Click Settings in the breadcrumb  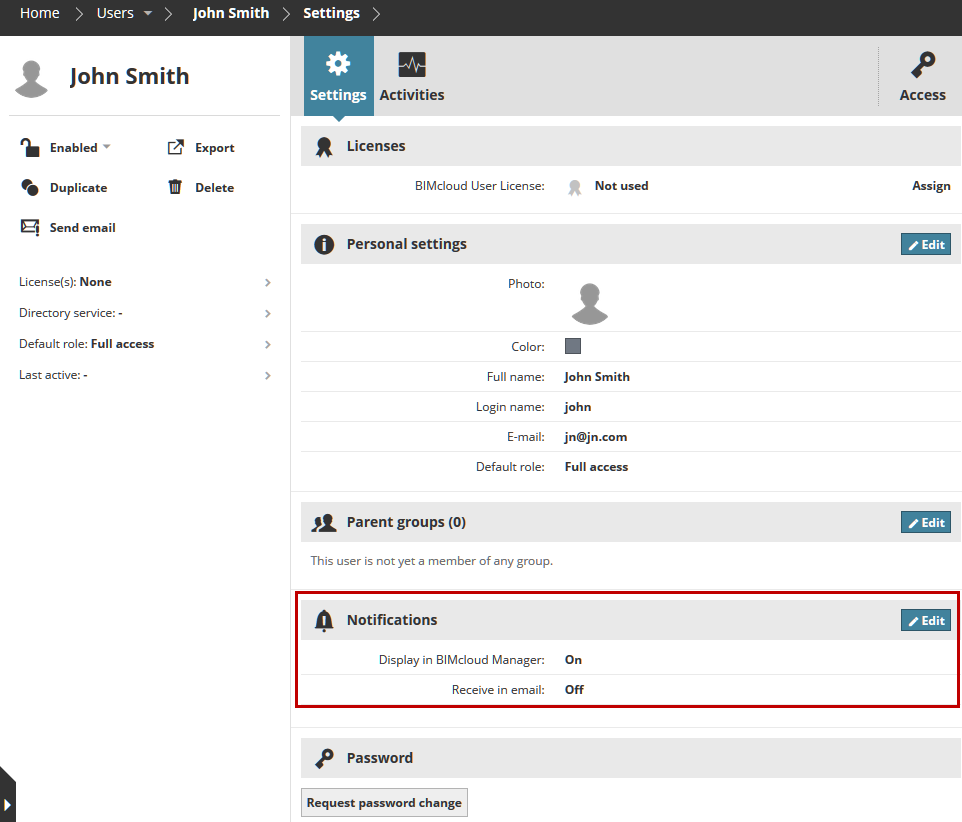(x=331, y=13)
